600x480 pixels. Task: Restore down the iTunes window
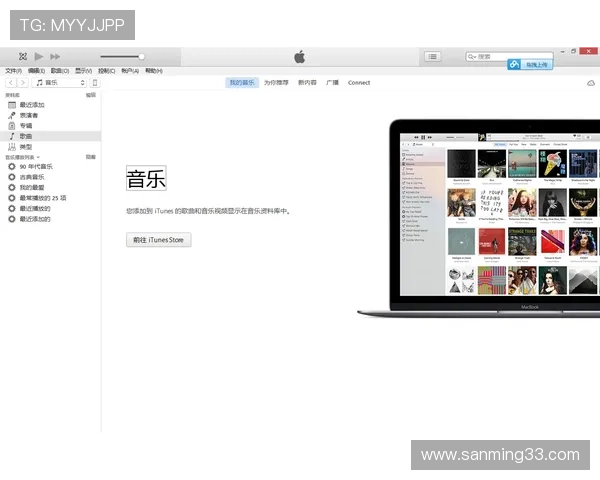(573, 51)
